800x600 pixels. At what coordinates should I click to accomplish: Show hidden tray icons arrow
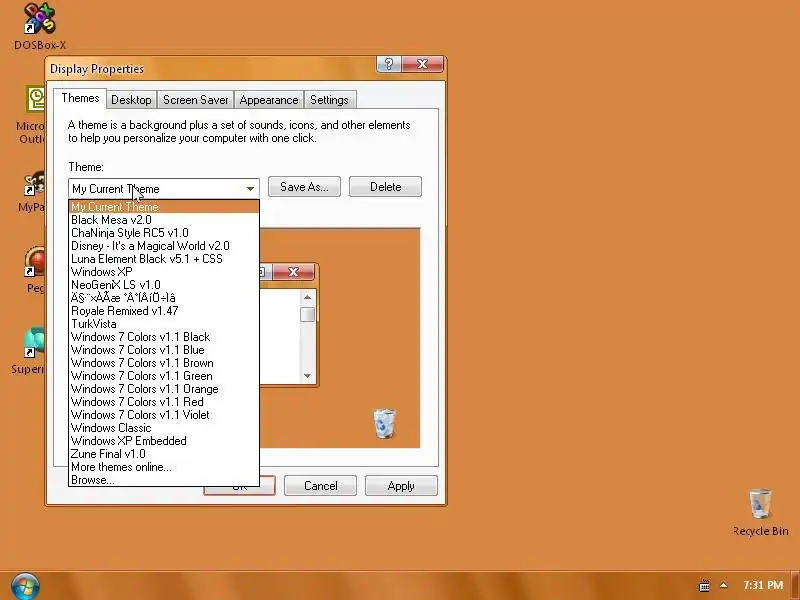723,585
